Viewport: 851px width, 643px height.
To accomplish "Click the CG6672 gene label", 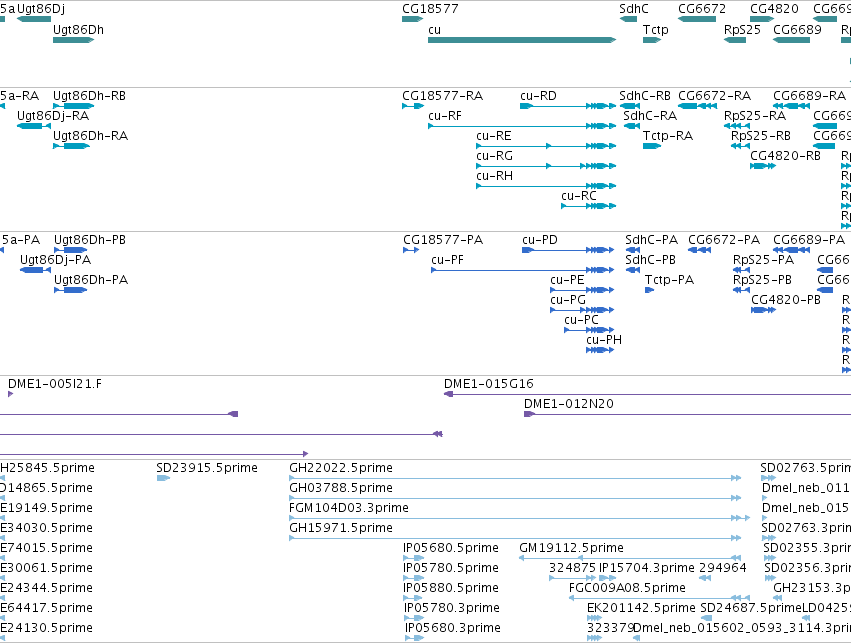I will [x=701, y=9].
